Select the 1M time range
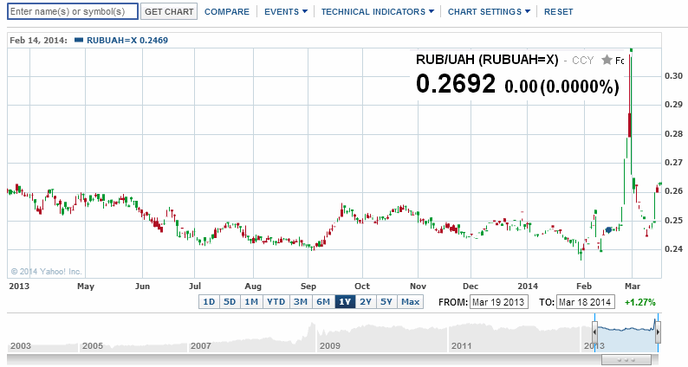 tap(251, 302)
